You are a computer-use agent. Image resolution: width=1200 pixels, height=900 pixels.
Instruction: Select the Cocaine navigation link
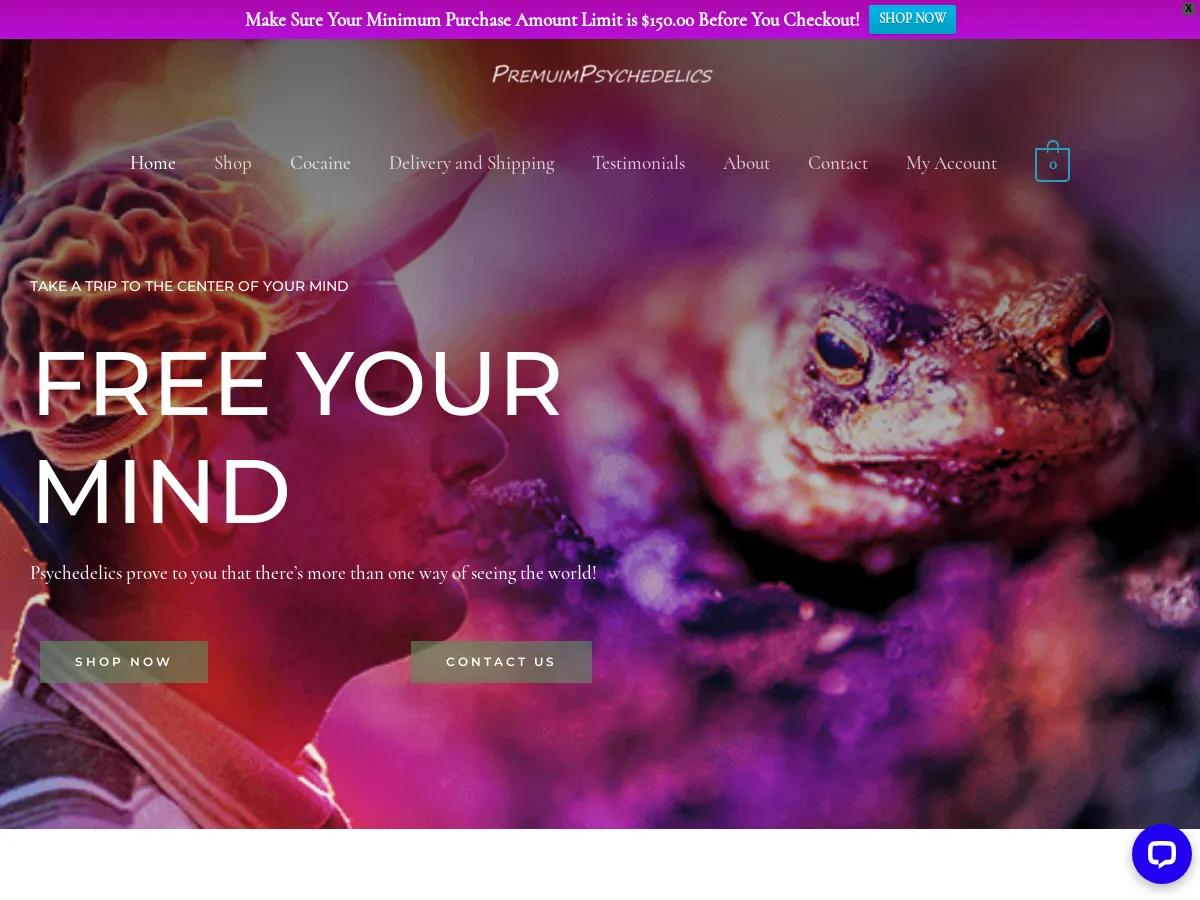(x=320, y=163)
